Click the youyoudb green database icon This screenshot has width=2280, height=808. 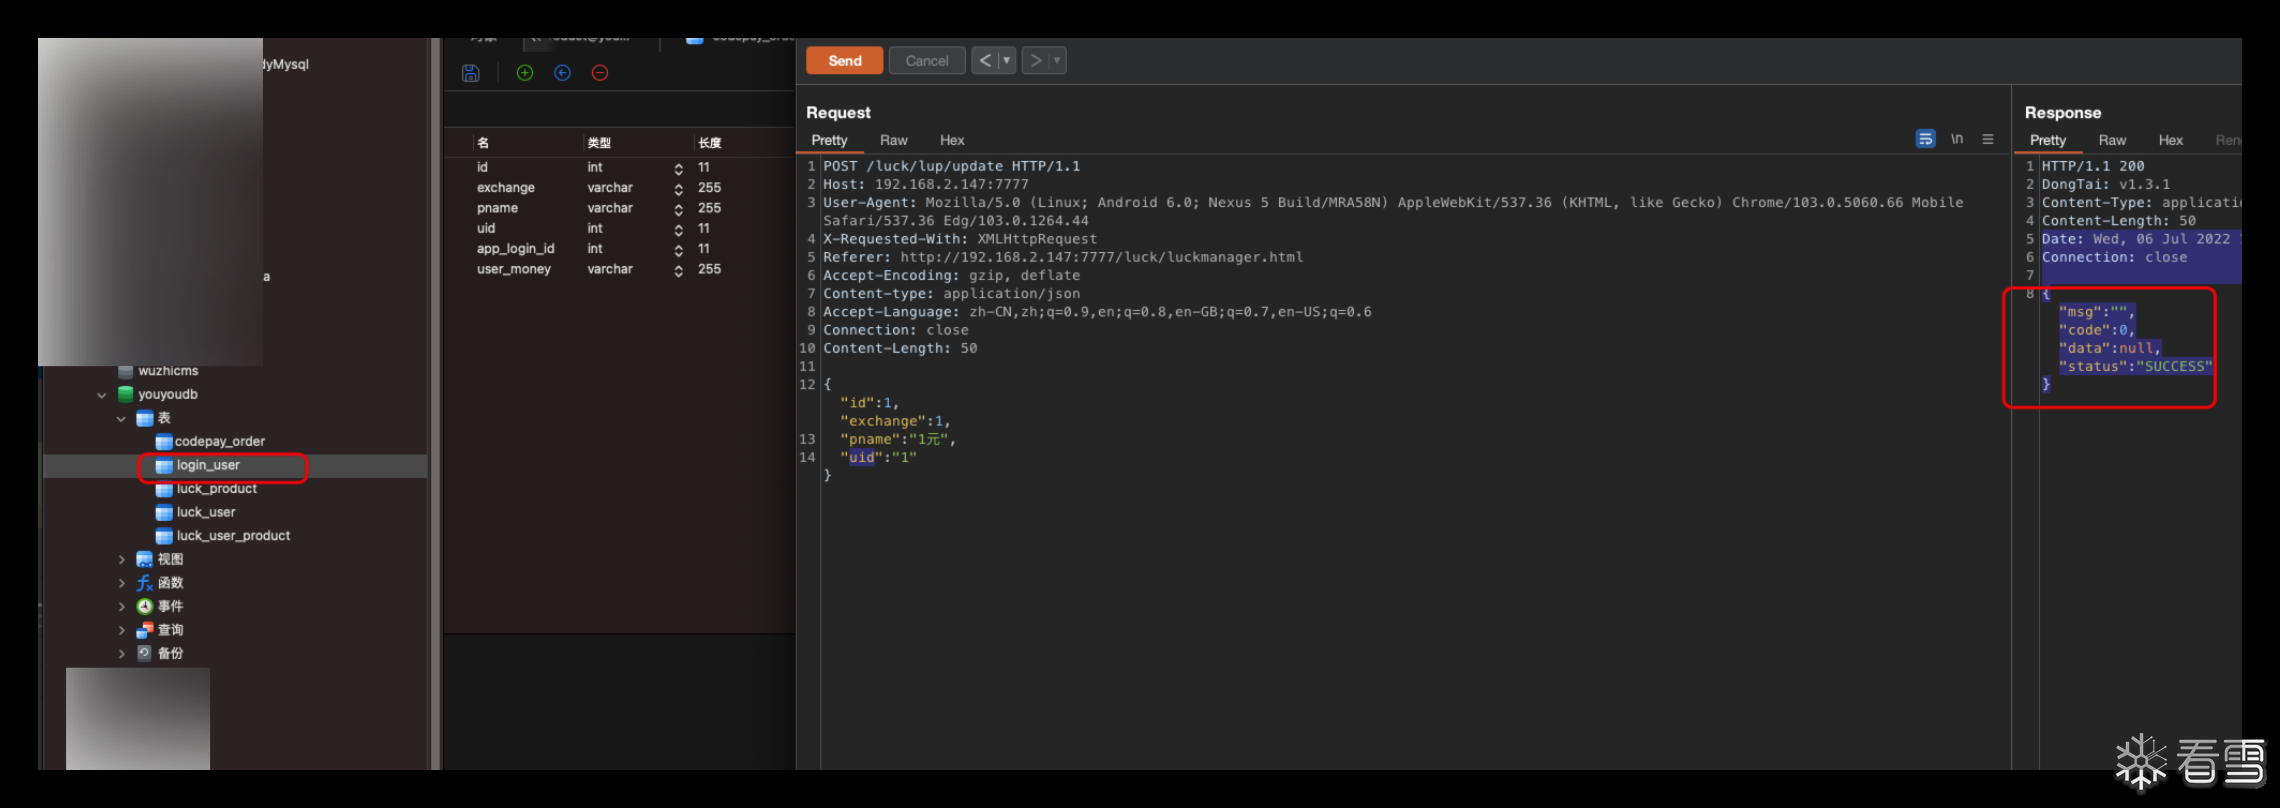tap(126, 394)
